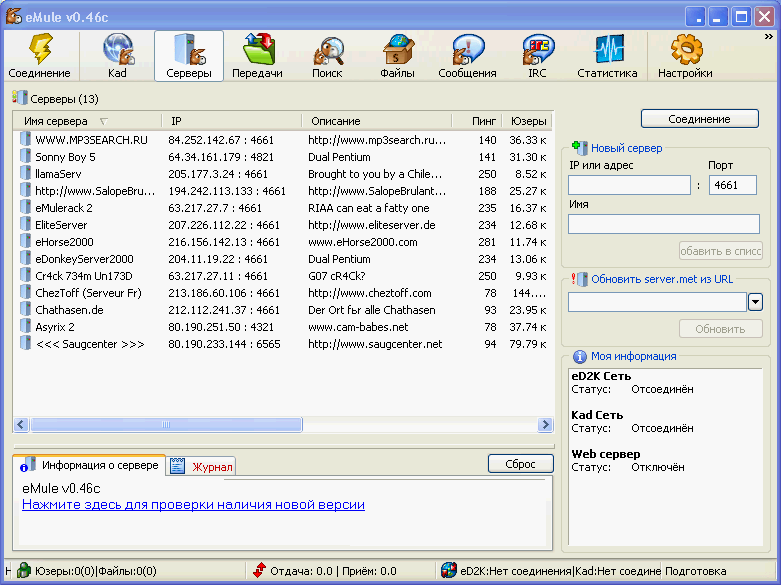Viewport: 781px width, 585px height.
Task: Click the server icon of Asyrix 2
Action: (x=25, y=325)
